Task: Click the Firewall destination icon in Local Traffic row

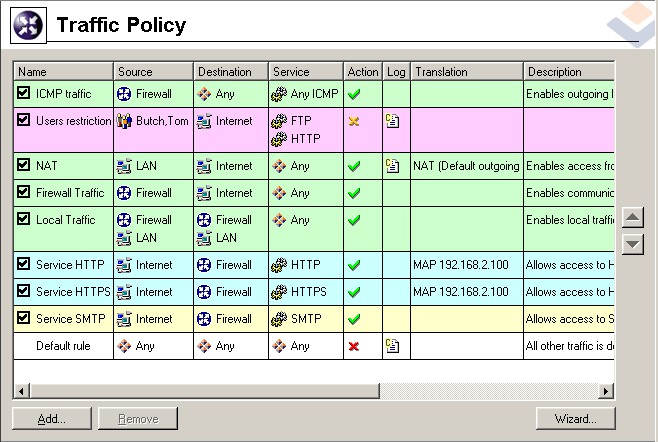Action: pos(204,220)
